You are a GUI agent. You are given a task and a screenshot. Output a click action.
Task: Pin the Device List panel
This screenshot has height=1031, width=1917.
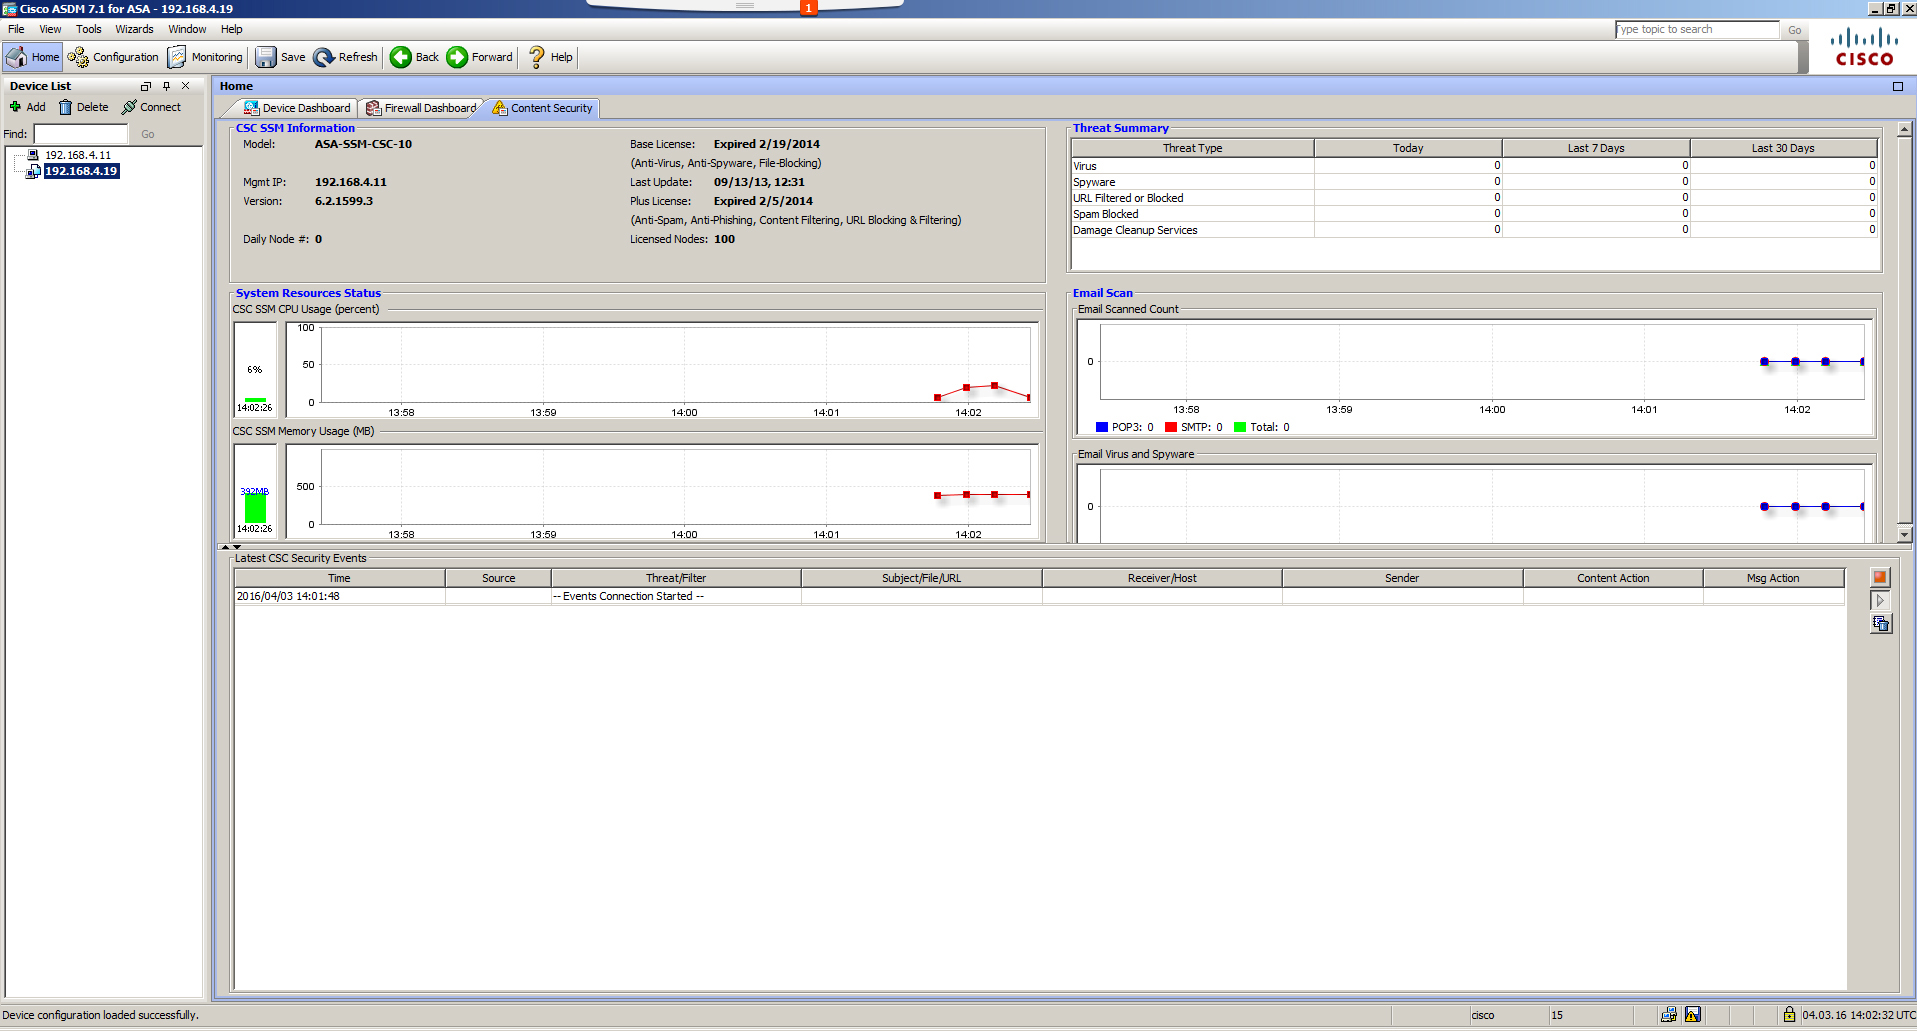(x=166, y=86)
